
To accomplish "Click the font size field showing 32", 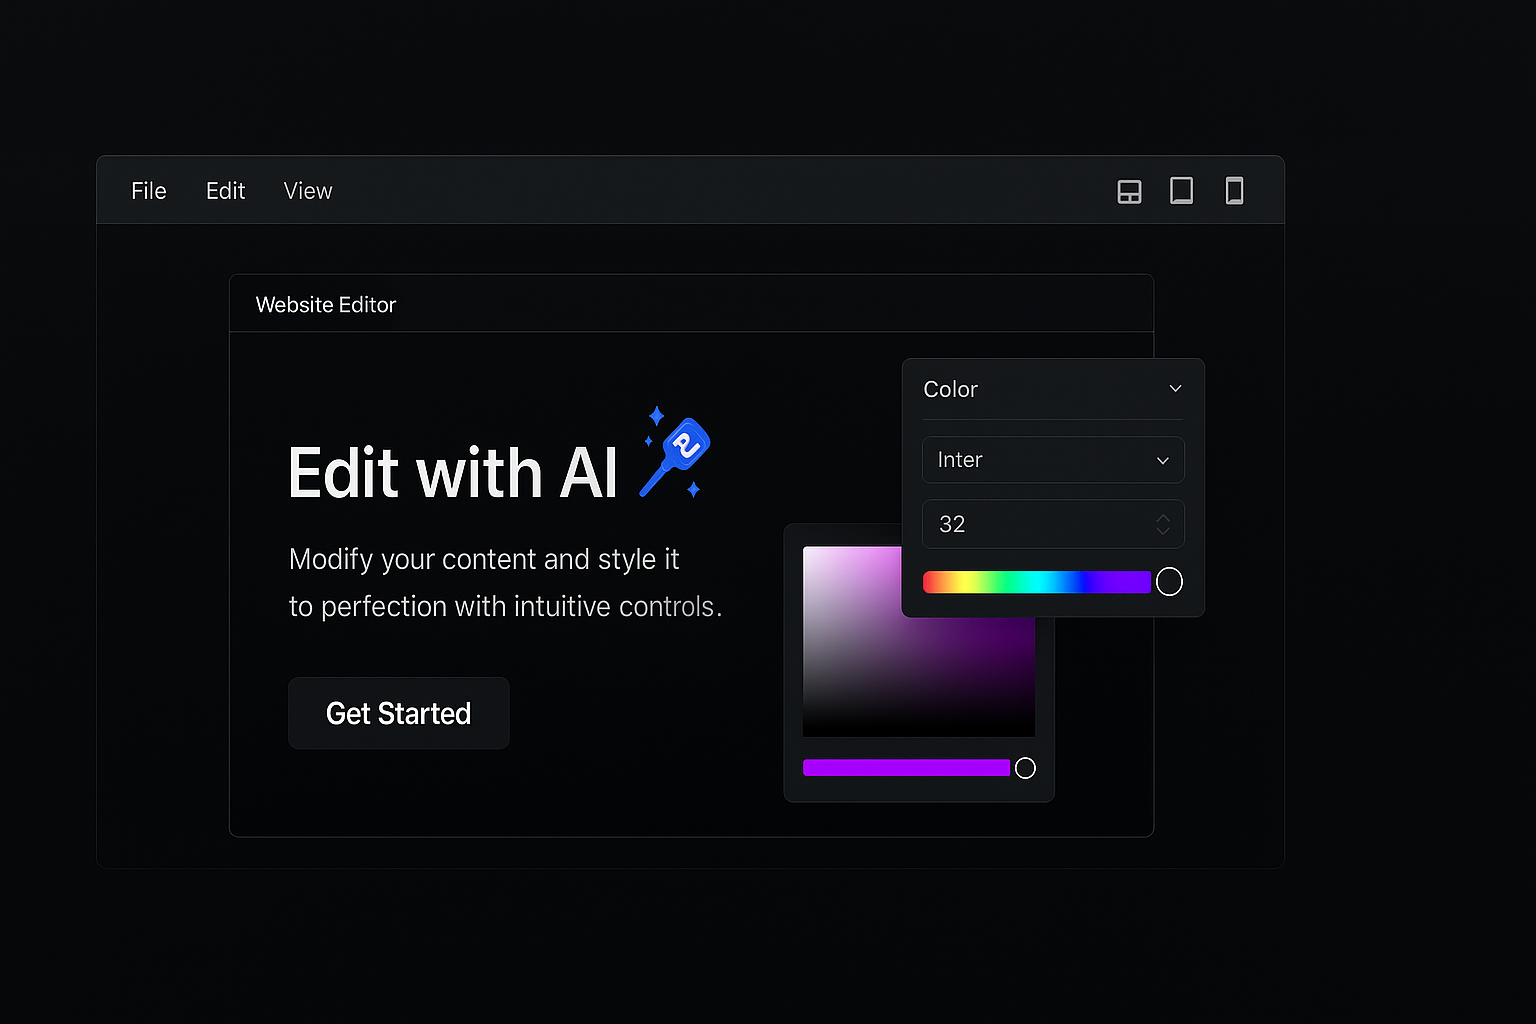I will point(1030,524).
